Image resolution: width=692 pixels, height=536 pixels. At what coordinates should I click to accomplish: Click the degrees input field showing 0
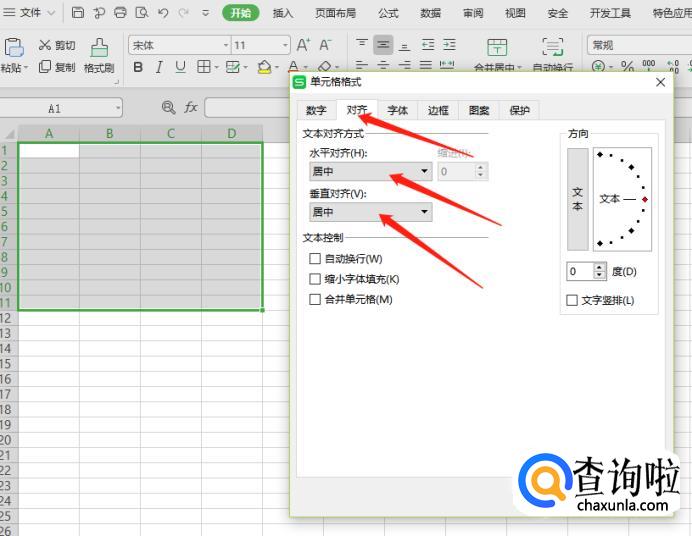click(x=580, y=271)
